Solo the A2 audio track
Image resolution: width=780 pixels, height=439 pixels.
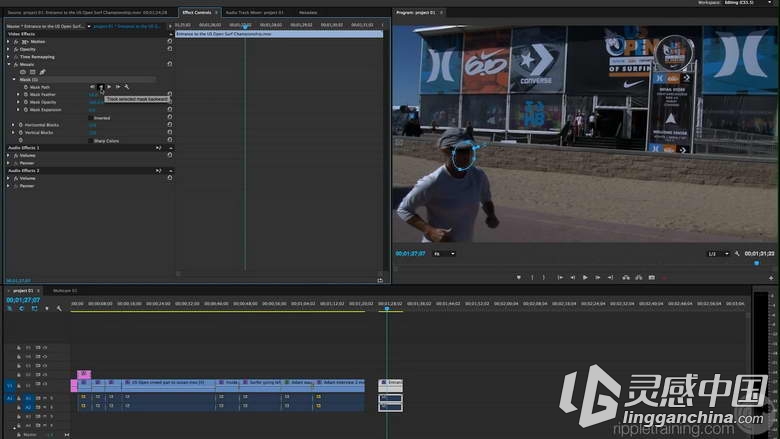coord(51,407)
